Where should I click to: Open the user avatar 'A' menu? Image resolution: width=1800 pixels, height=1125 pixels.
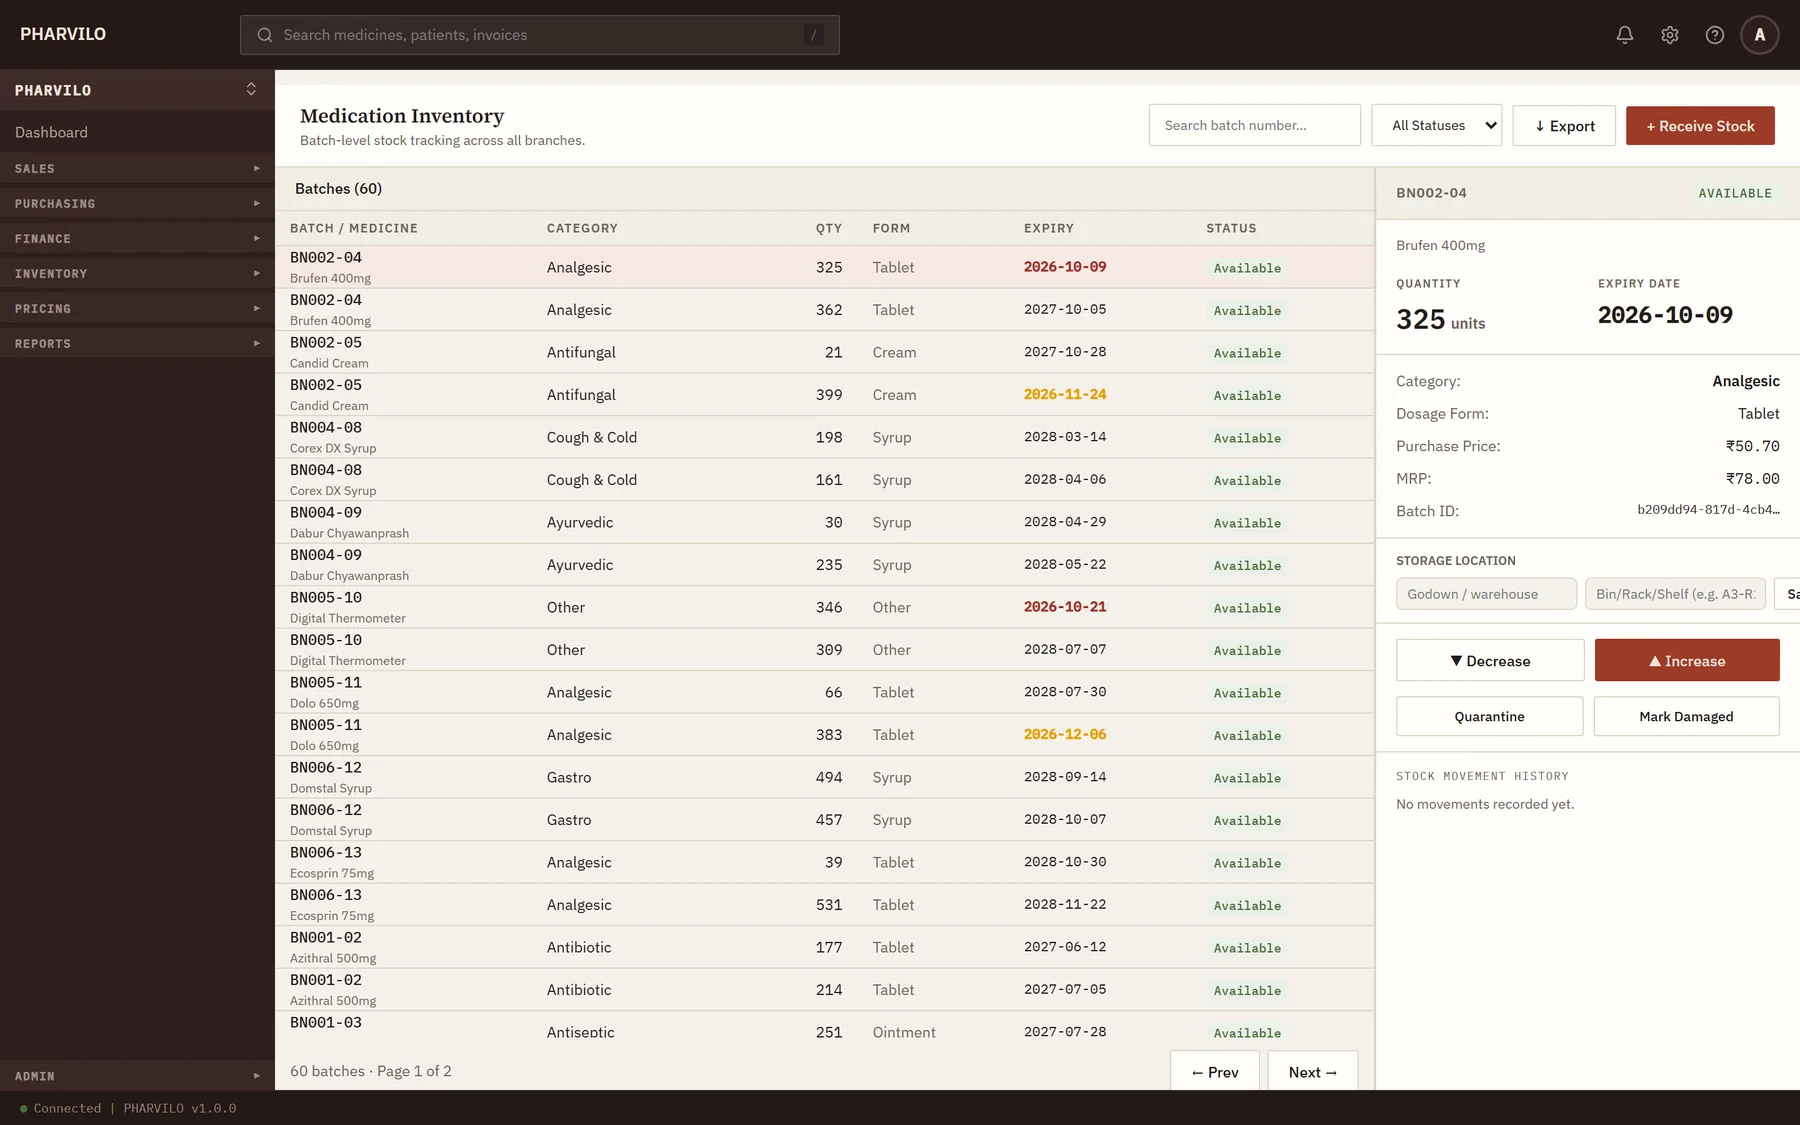(1760, 35)
